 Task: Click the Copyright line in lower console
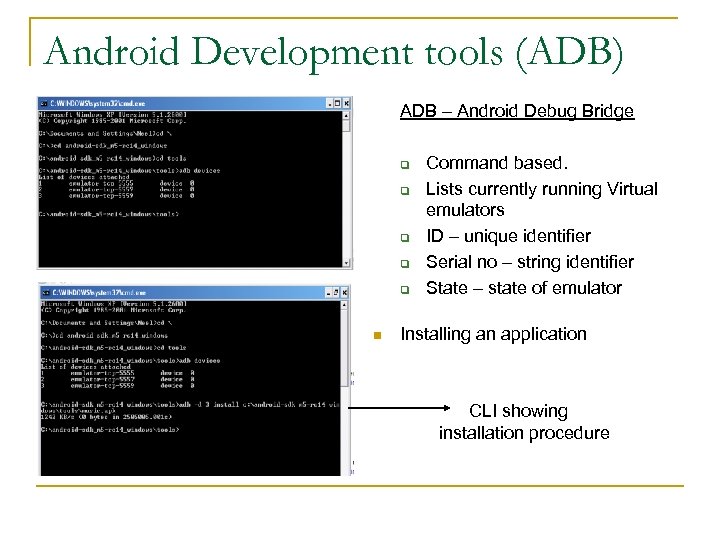(113, 310)
